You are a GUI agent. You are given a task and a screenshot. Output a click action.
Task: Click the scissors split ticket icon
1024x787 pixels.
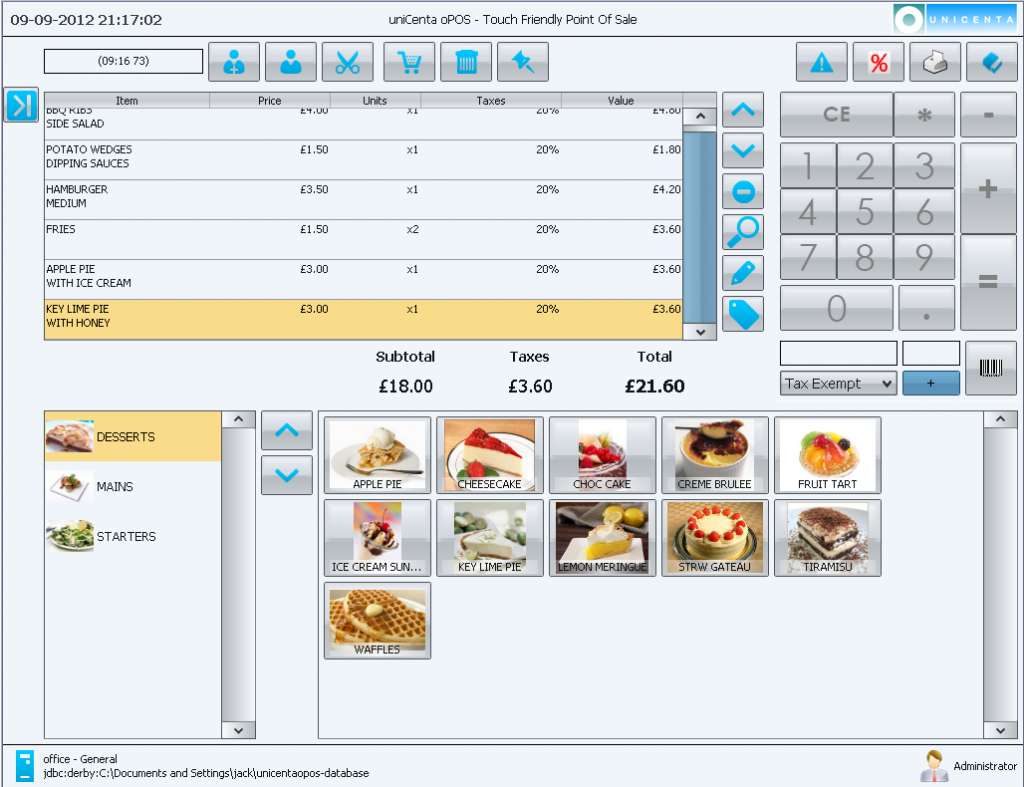point(347,62)
